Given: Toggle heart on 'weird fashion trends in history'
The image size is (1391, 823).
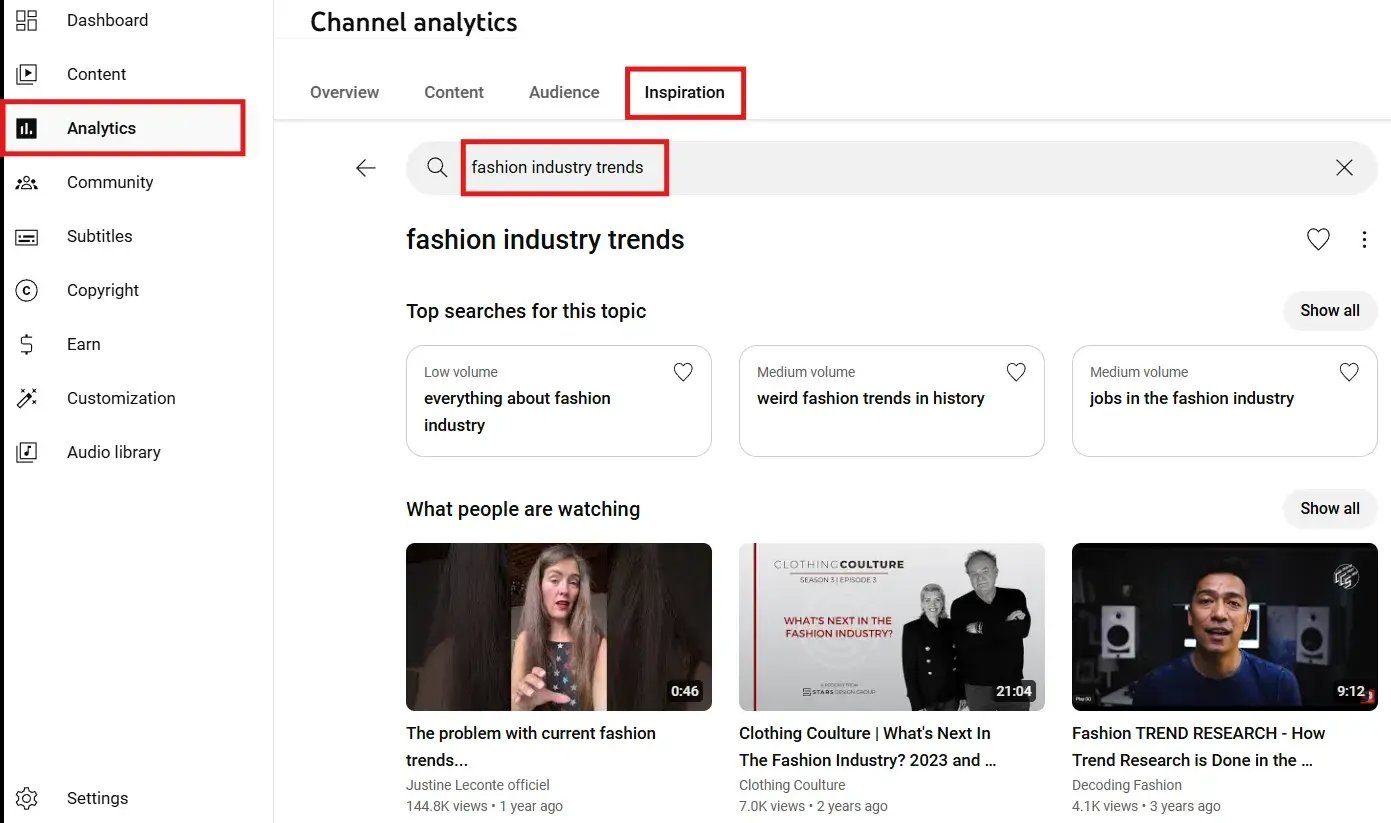Looking at the screenshot, I should coord(1016,372).
